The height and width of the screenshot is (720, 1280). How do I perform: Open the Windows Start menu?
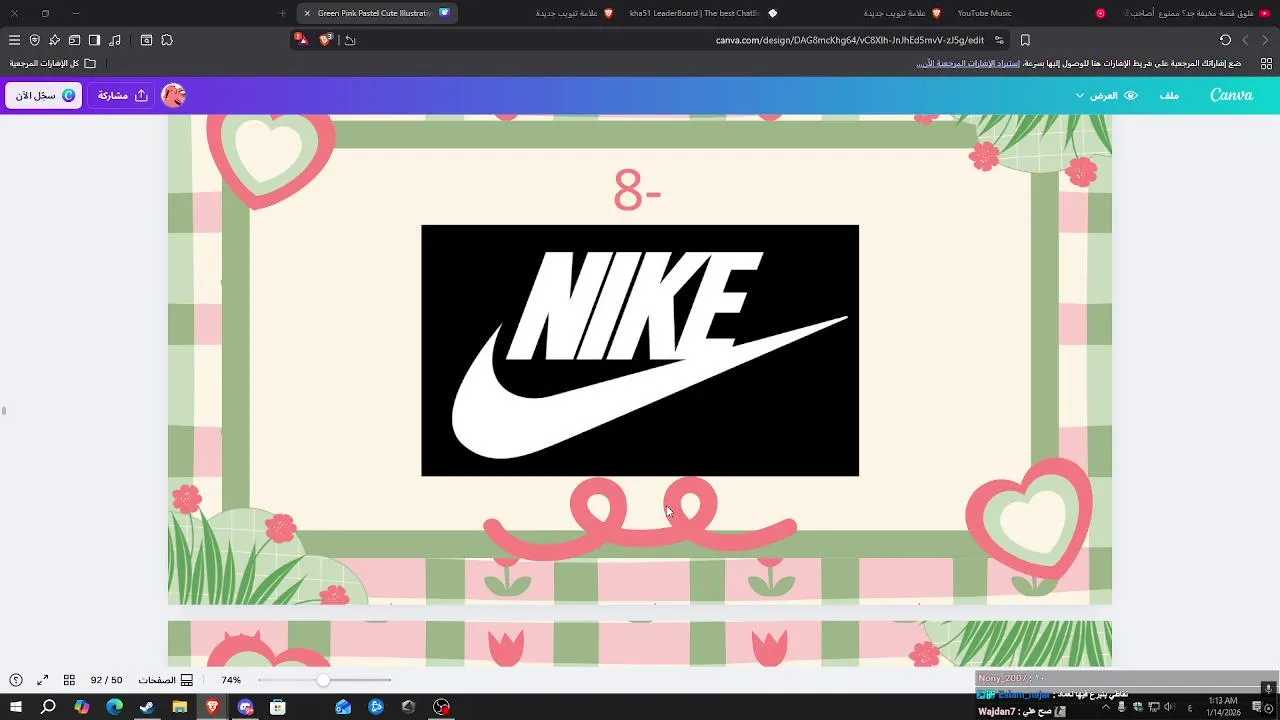coord(16,707)
